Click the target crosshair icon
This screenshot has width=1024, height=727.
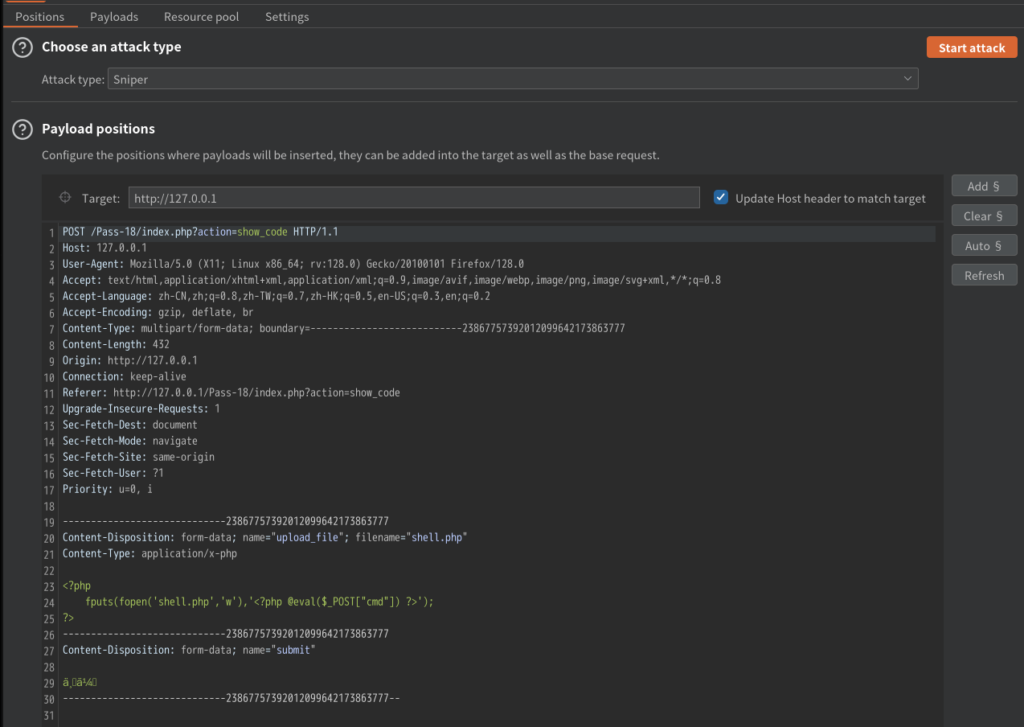coord(65,197)
